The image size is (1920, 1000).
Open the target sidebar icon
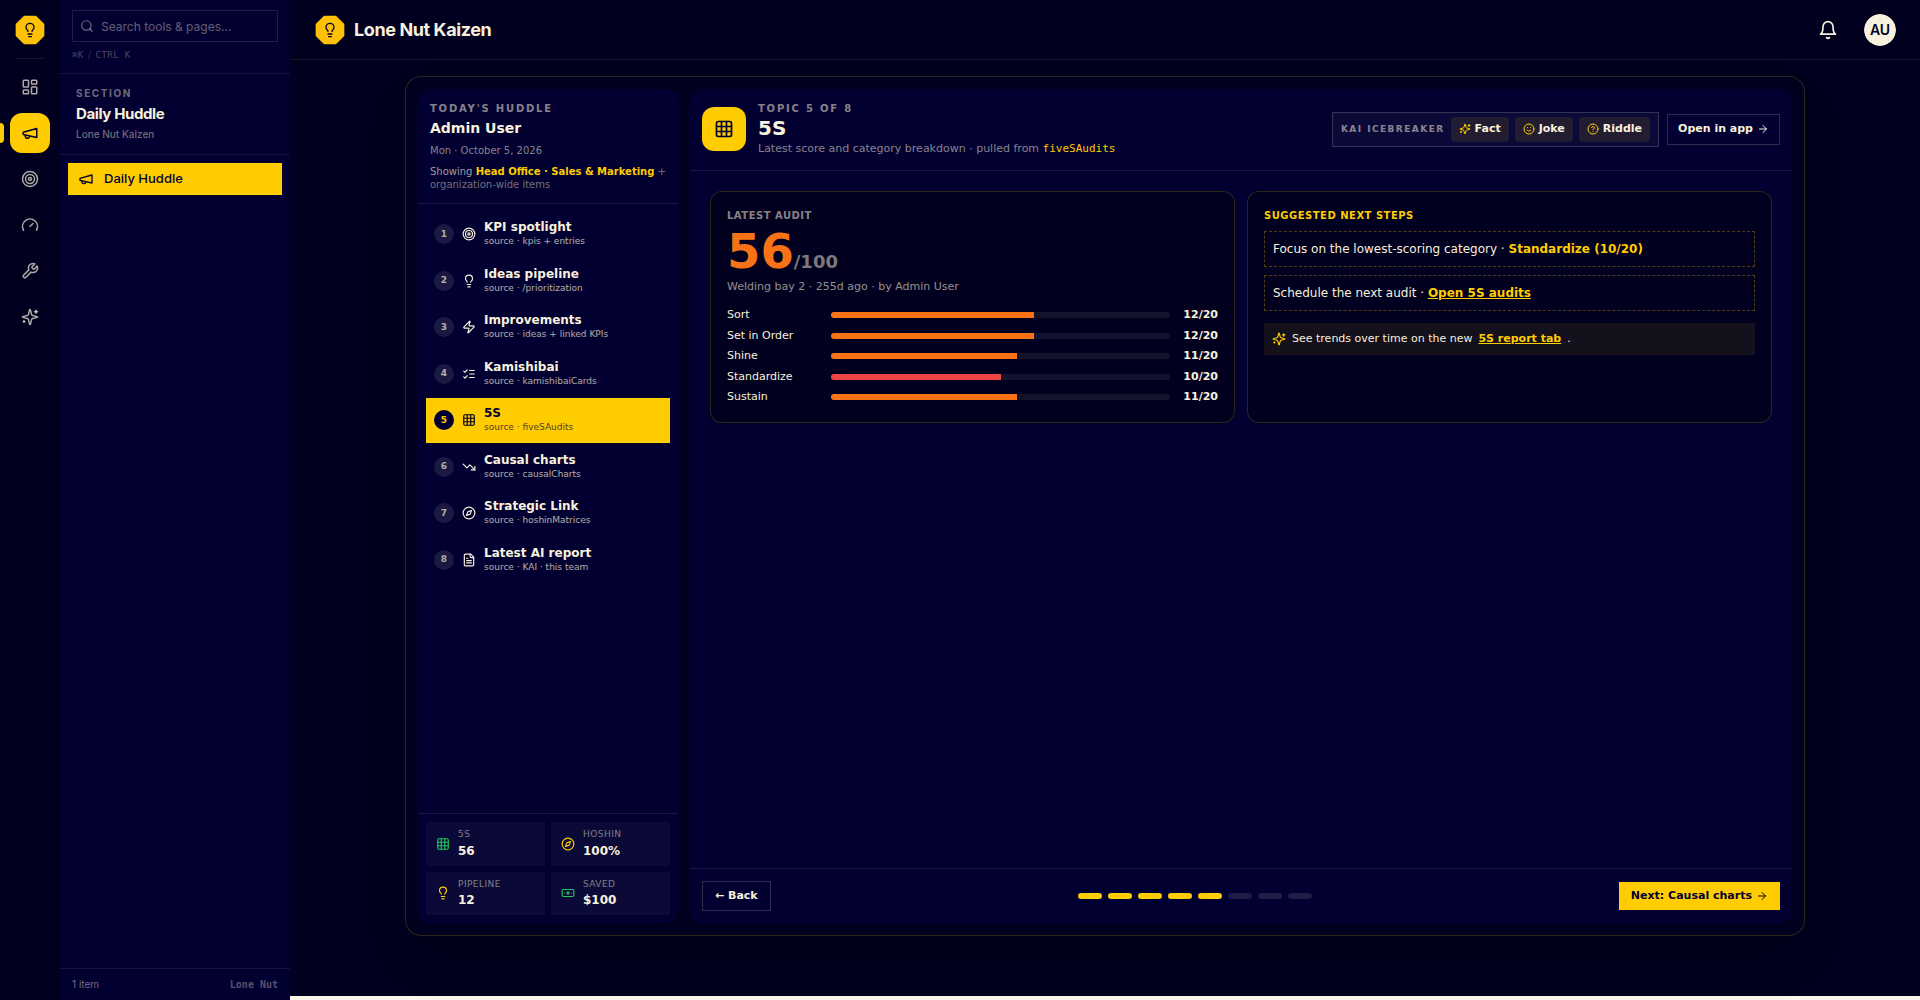pos(30,179)
